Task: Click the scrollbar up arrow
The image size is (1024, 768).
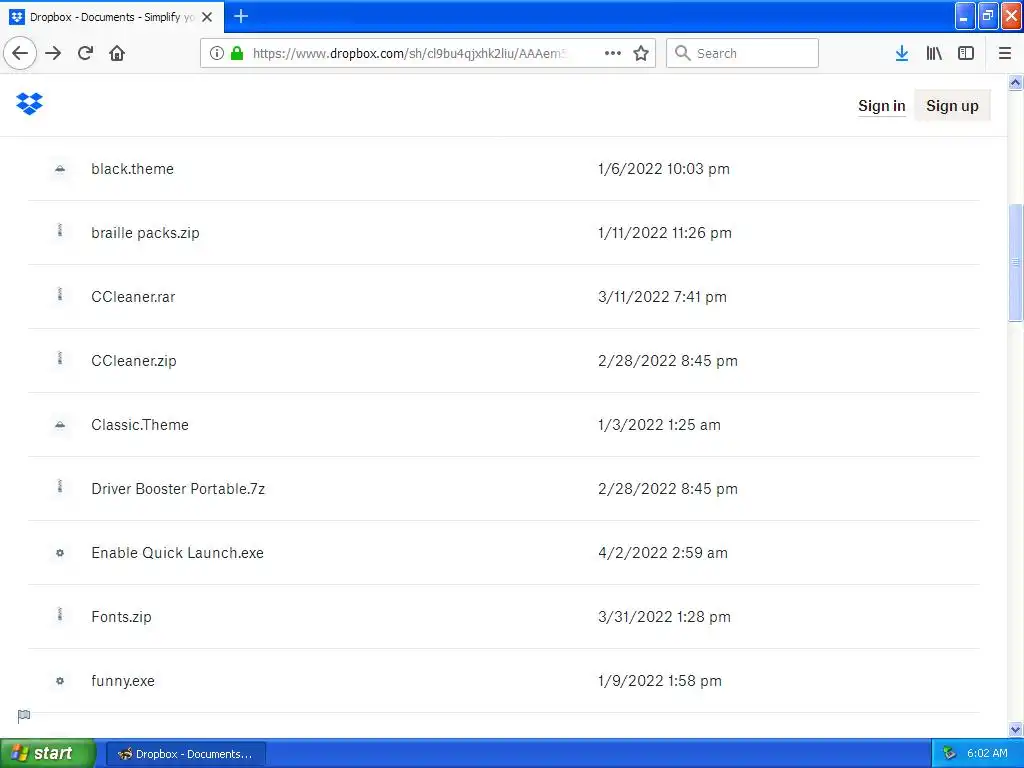Action: click(1016, 82)
